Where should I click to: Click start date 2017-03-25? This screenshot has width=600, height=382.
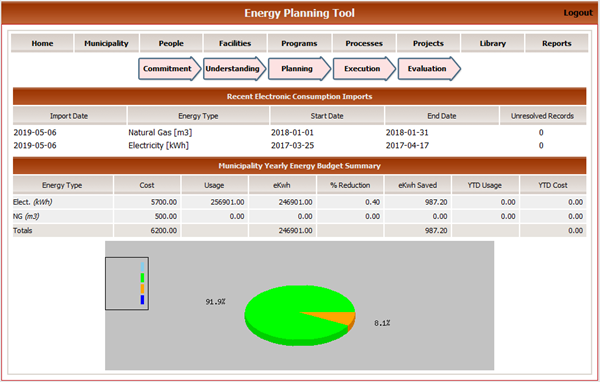click(x=292, y=145)
